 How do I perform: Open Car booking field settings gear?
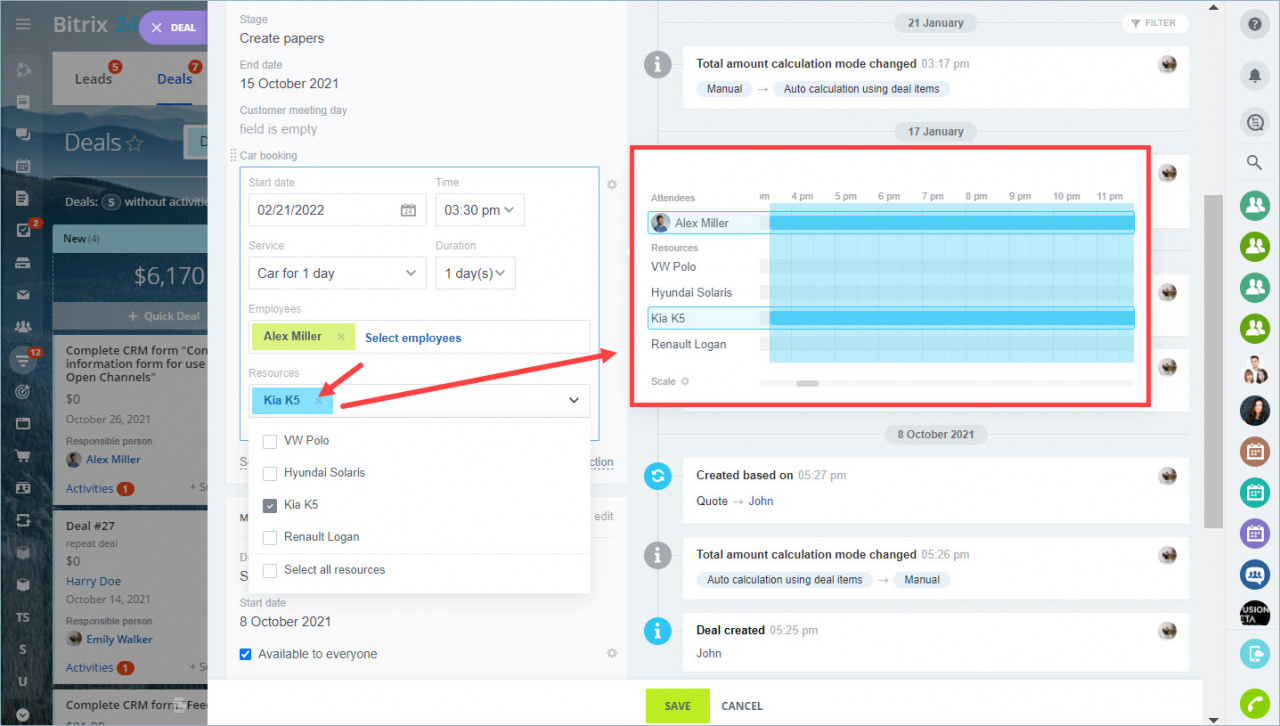(x=612, y=184)
